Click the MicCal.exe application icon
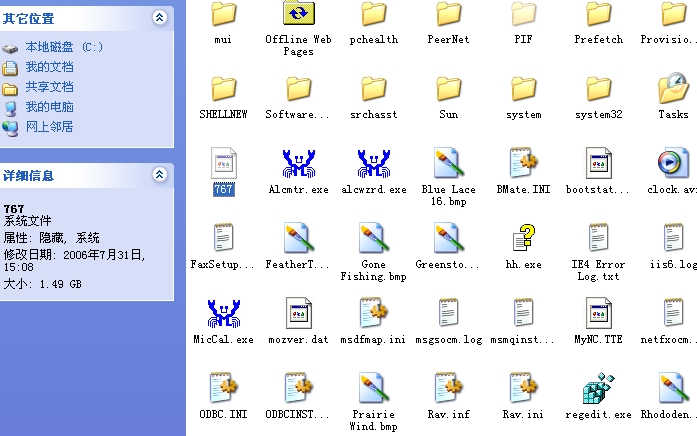697x436 pixels. [223, 314]
